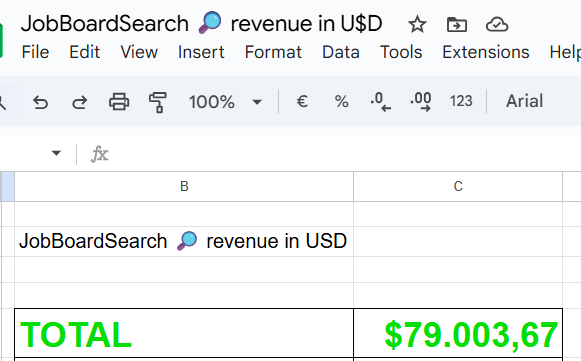
Task: Open the Format menu
Action: click(273, 52)
